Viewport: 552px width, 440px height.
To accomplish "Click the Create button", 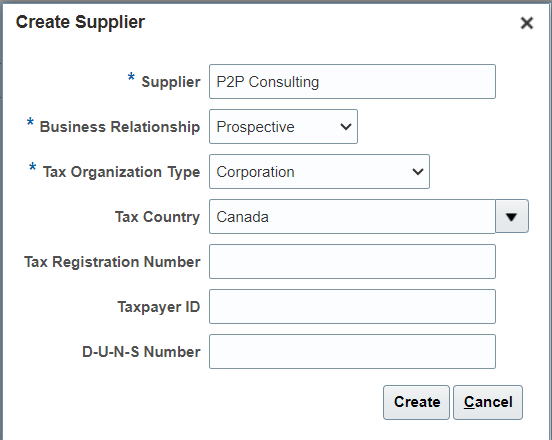I will pos(416,402).
